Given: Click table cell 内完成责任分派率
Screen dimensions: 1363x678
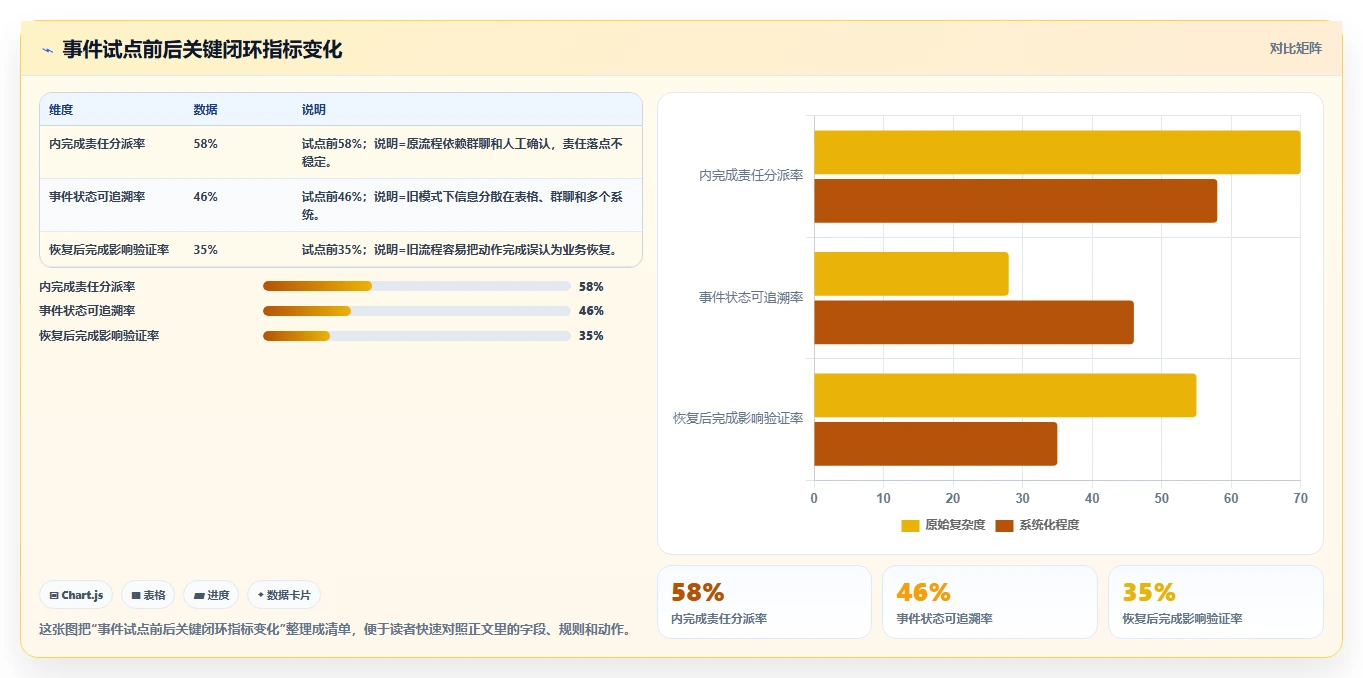Looking at the screenshot, I should 97,144.
